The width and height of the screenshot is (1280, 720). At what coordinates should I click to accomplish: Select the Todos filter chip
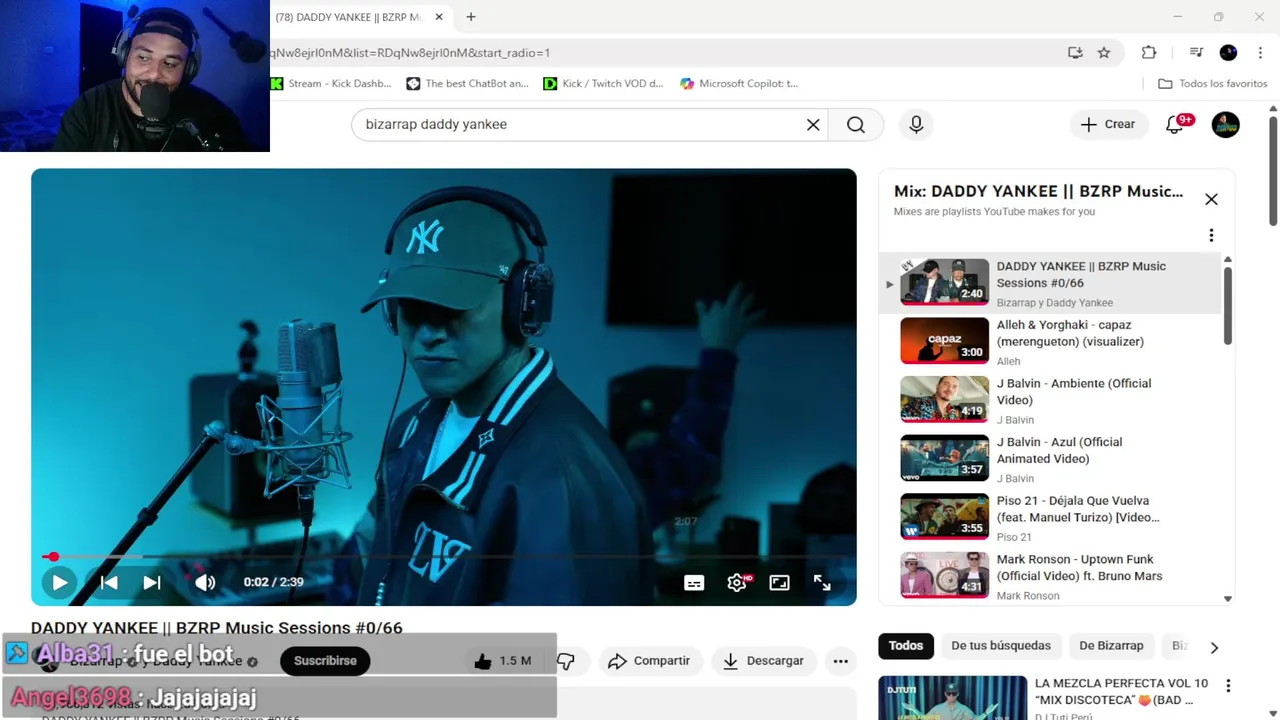pyautogui.click(x=906, y=646)
